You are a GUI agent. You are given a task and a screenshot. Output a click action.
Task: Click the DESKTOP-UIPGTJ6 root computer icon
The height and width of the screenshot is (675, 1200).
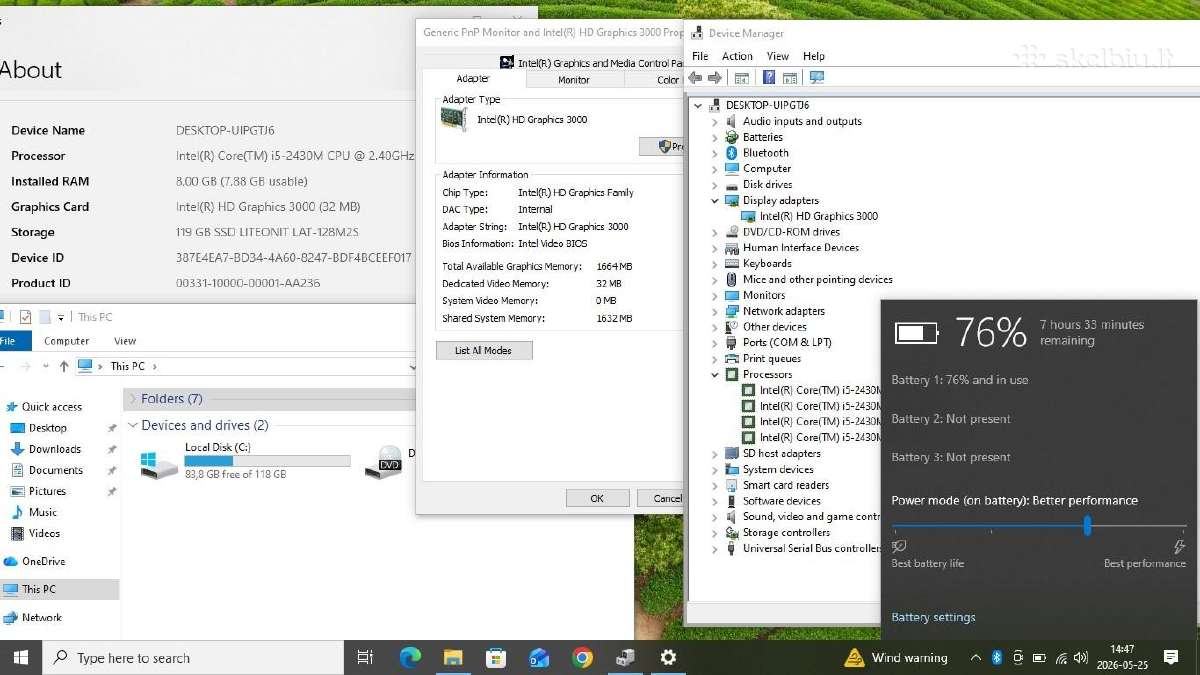(x=715, y=105)
